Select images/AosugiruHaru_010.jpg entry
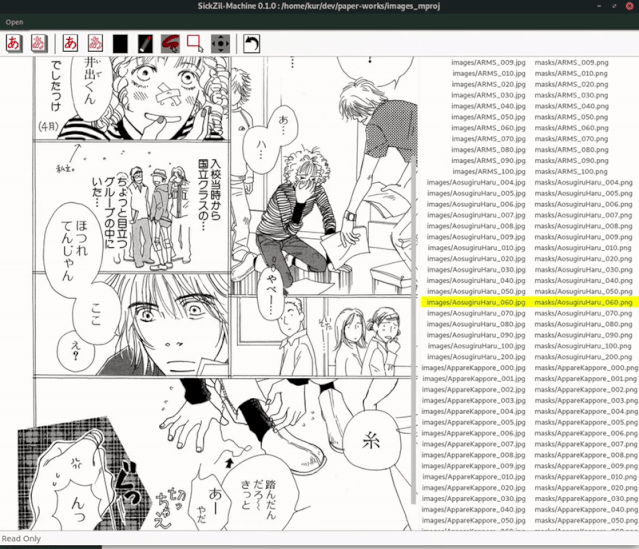 point(476,248)
